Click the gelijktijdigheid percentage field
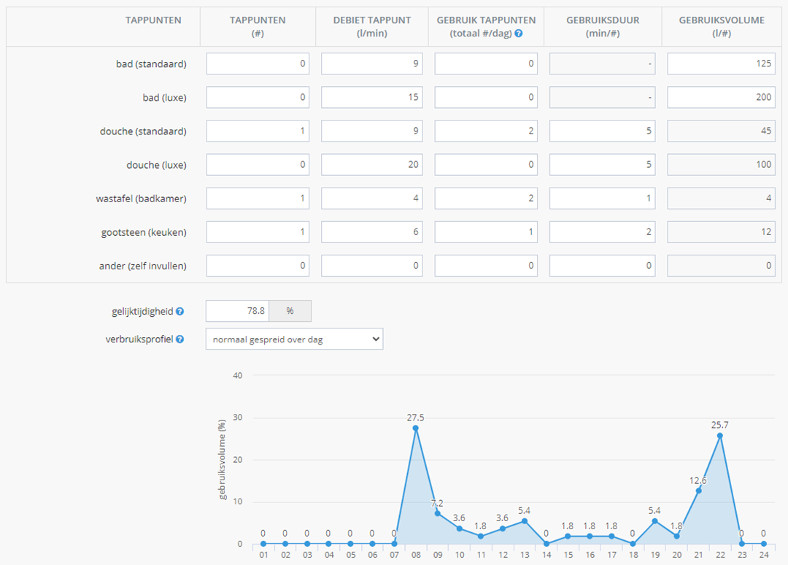788x565 pixels. [x=237, y=311]
